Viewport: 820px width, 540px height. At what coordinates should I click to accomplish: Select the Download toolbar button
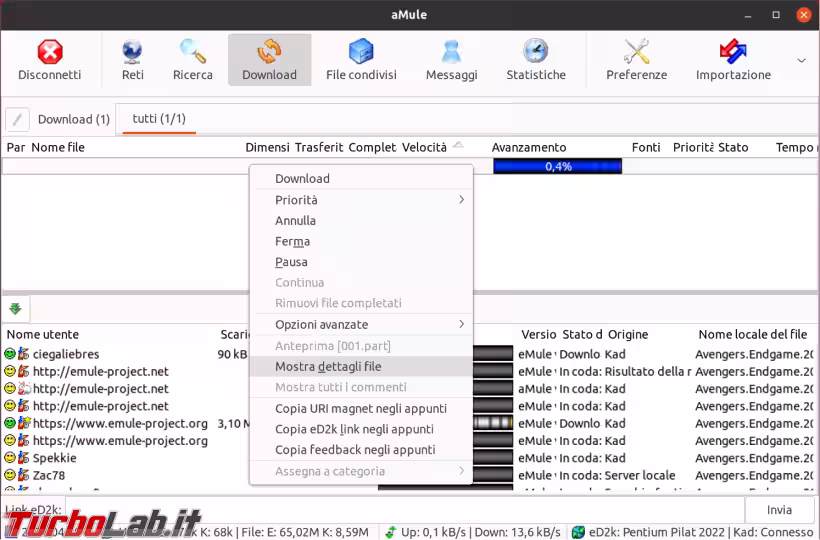pos(269,60)
